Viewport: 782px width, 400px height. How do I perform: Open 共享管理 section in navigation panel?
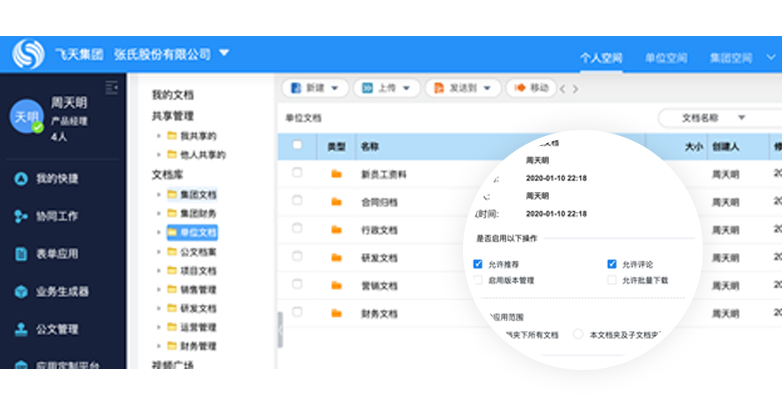[x=173, y=116]
